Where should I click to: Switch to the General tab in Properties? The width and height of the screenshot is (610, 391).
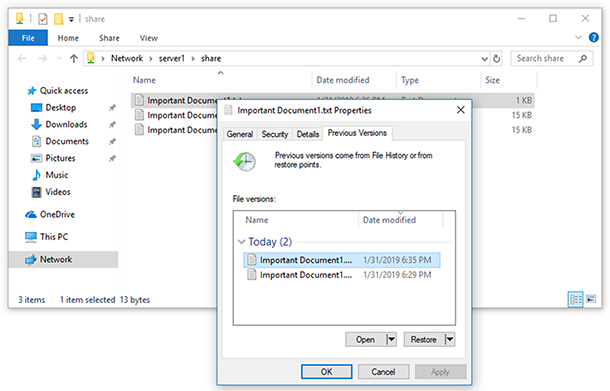point(240,134)
